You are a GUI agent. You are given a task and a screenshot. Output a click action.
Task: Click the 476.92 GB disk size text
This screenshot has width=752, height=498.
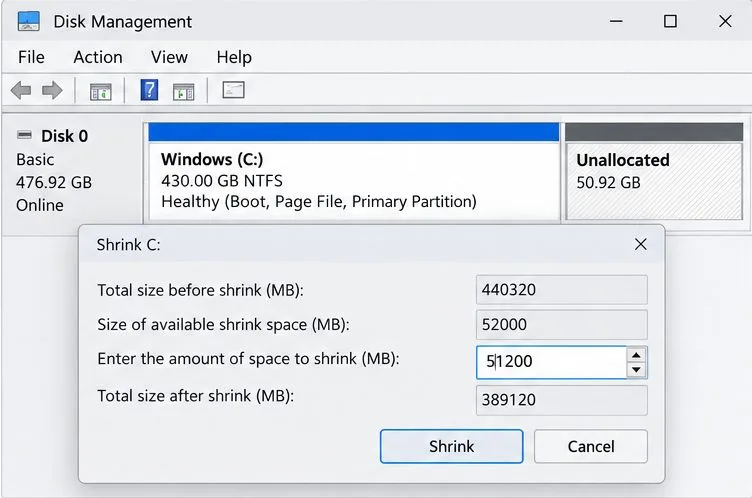54,182
